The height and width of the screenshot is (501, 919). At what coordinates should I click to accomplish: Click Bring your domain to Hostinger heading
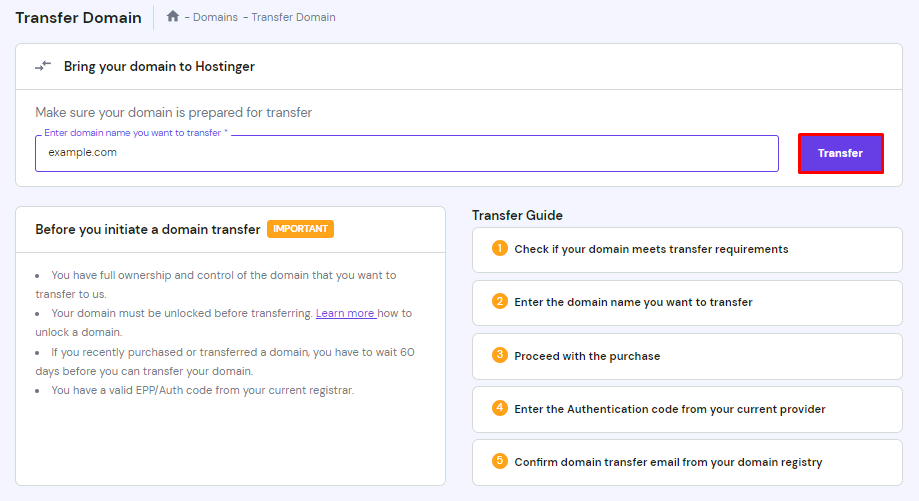coord(159,66)
